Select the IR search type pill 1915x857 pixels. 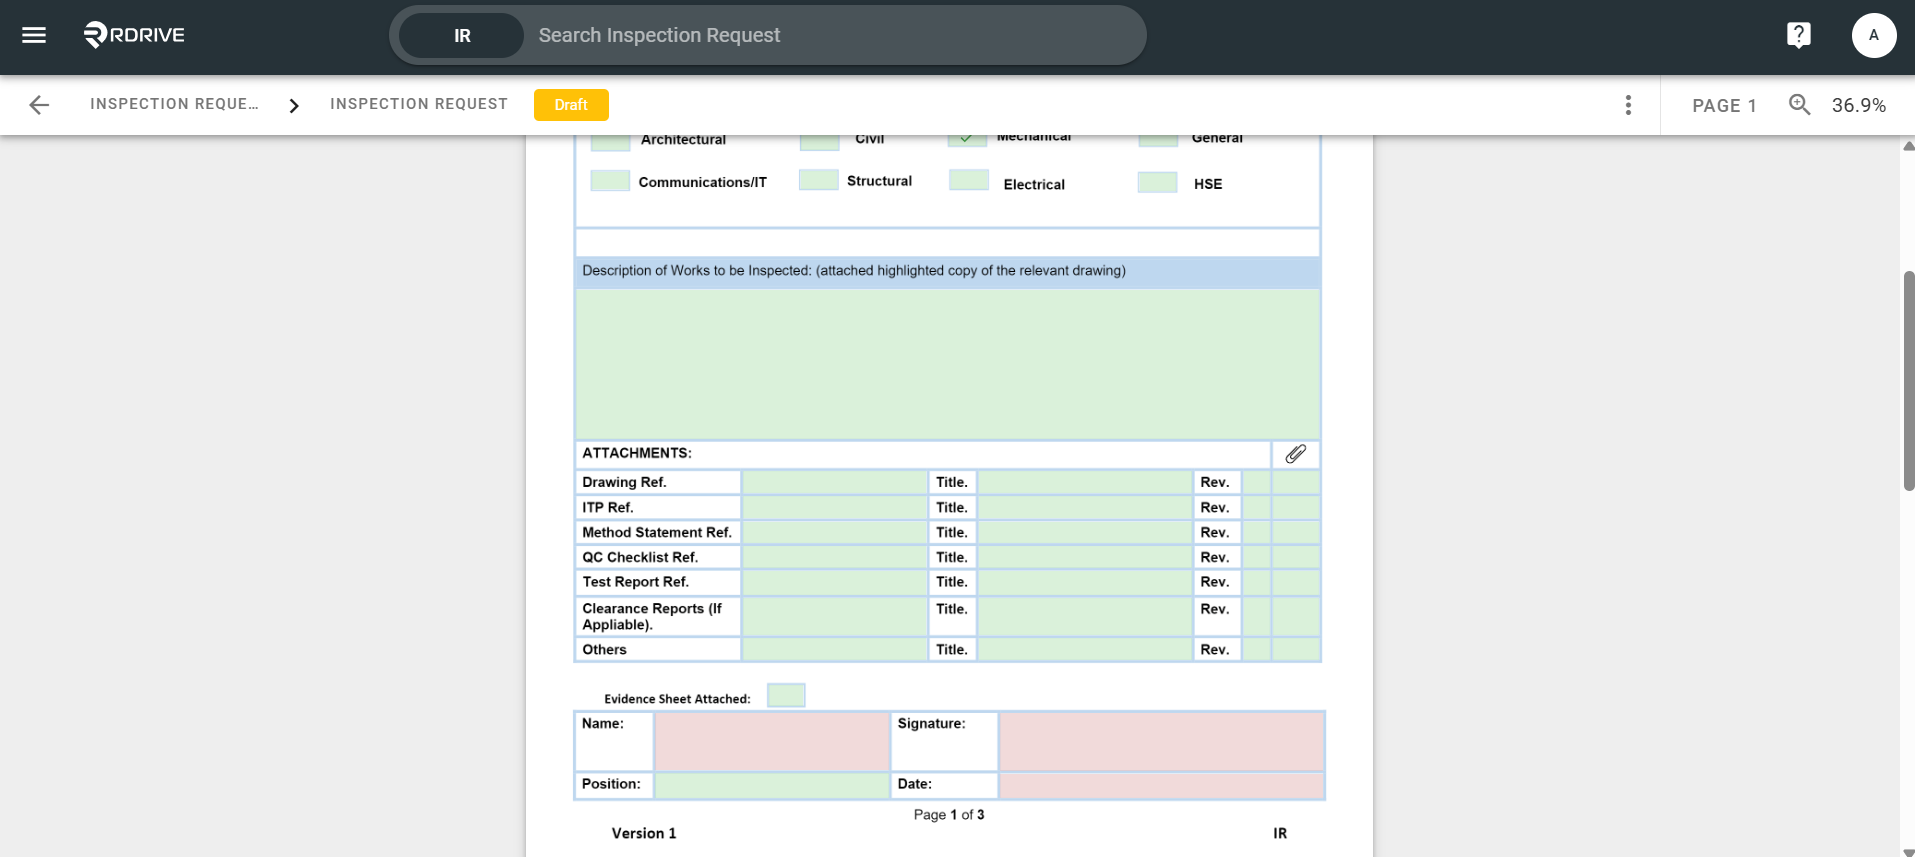pyautogui.click(x=462, y=36)
